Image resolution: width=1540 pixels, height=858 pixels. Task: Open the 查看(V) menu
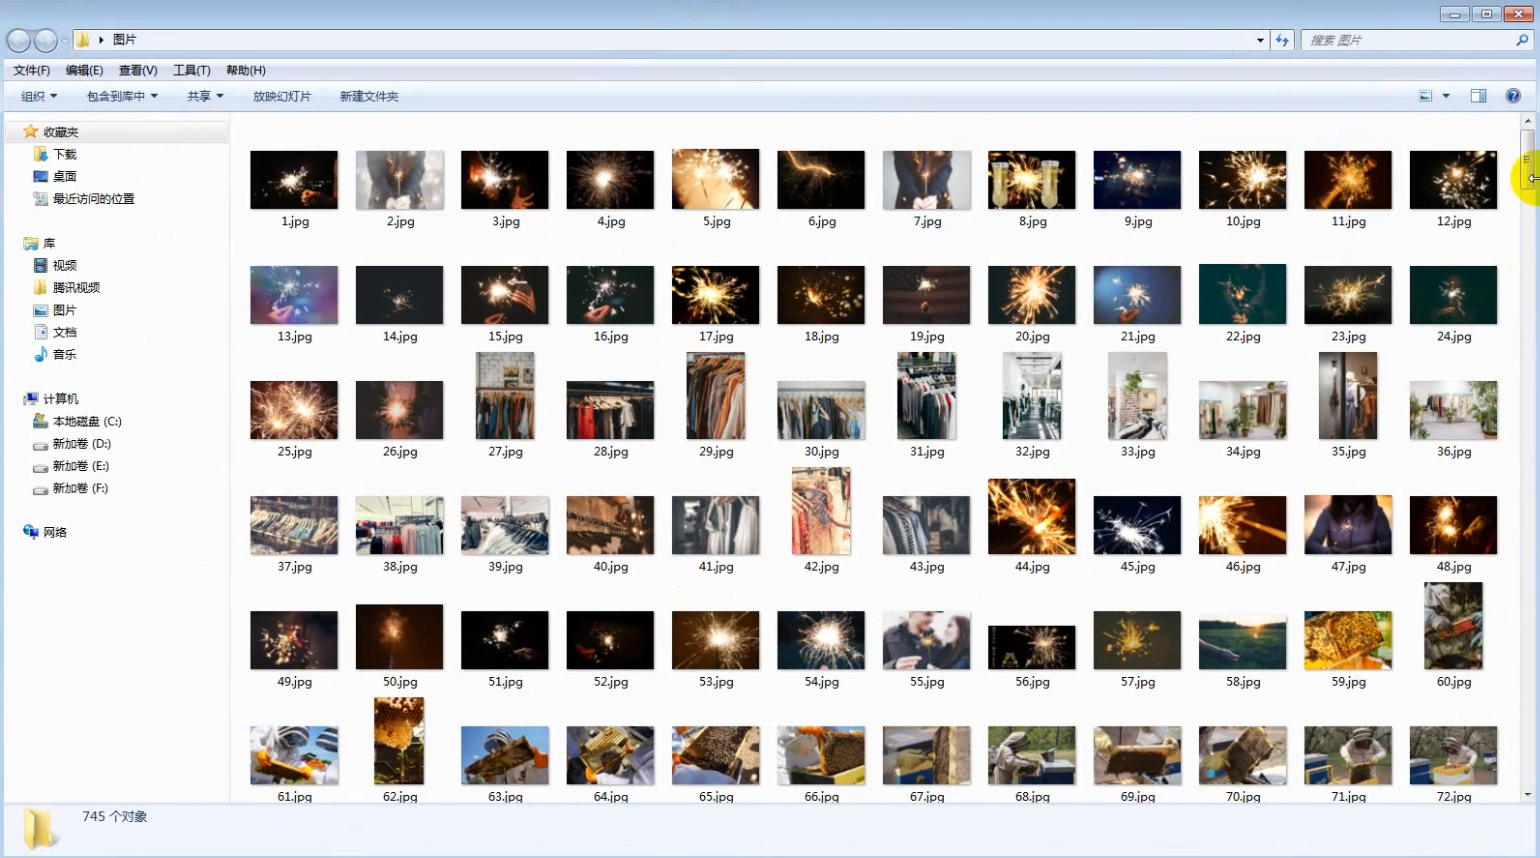click(138, 70)
